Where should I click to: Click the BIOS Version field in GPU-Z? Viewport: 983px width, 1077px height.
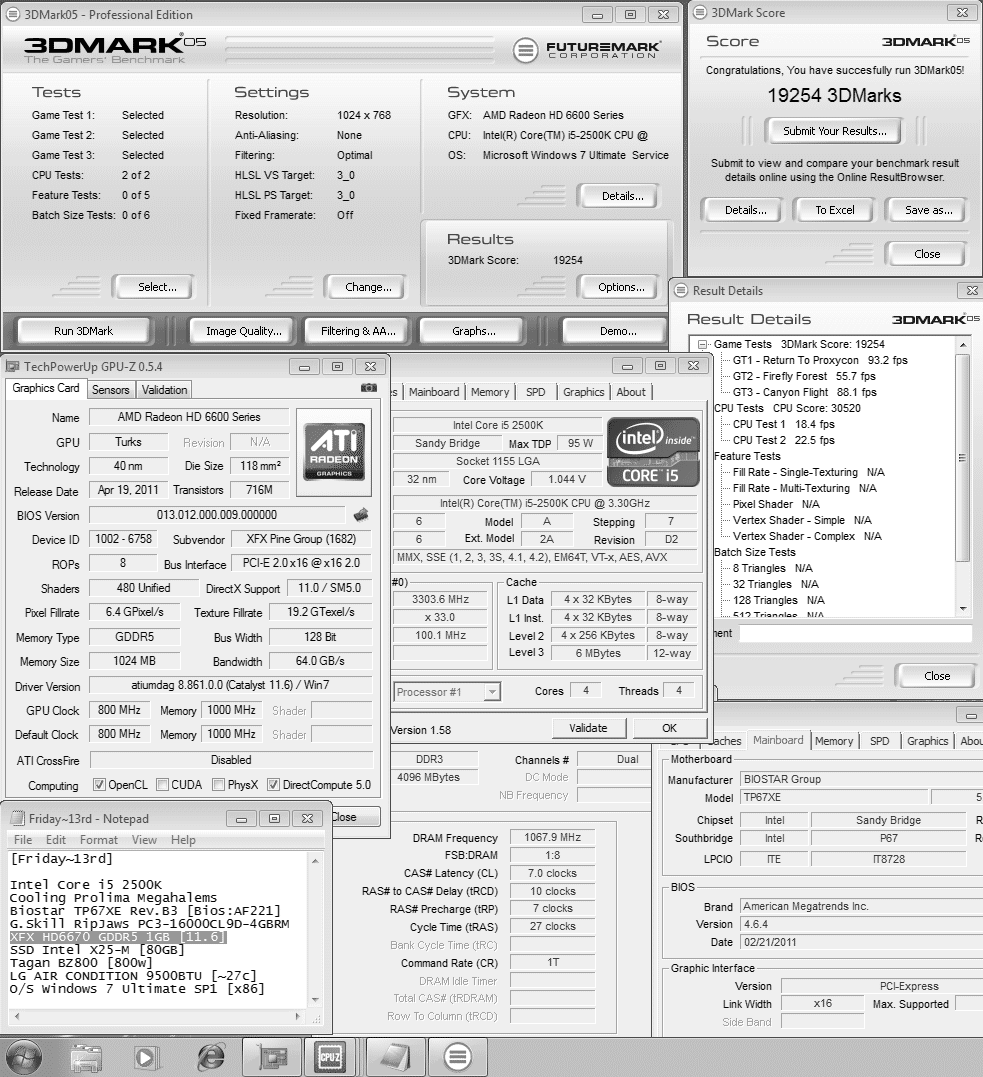[217, 514]
